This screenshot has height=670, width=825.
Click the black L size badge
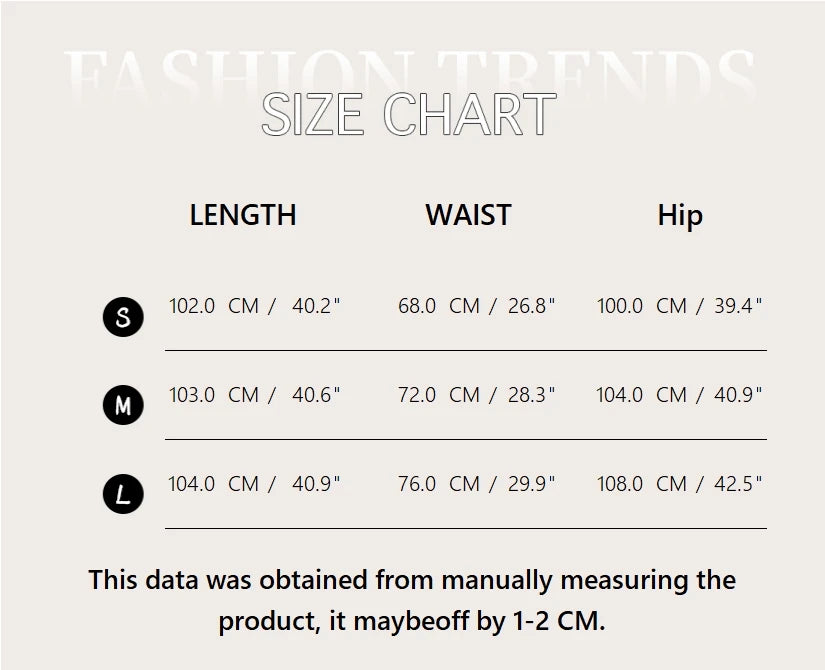[x=123, y=494]
